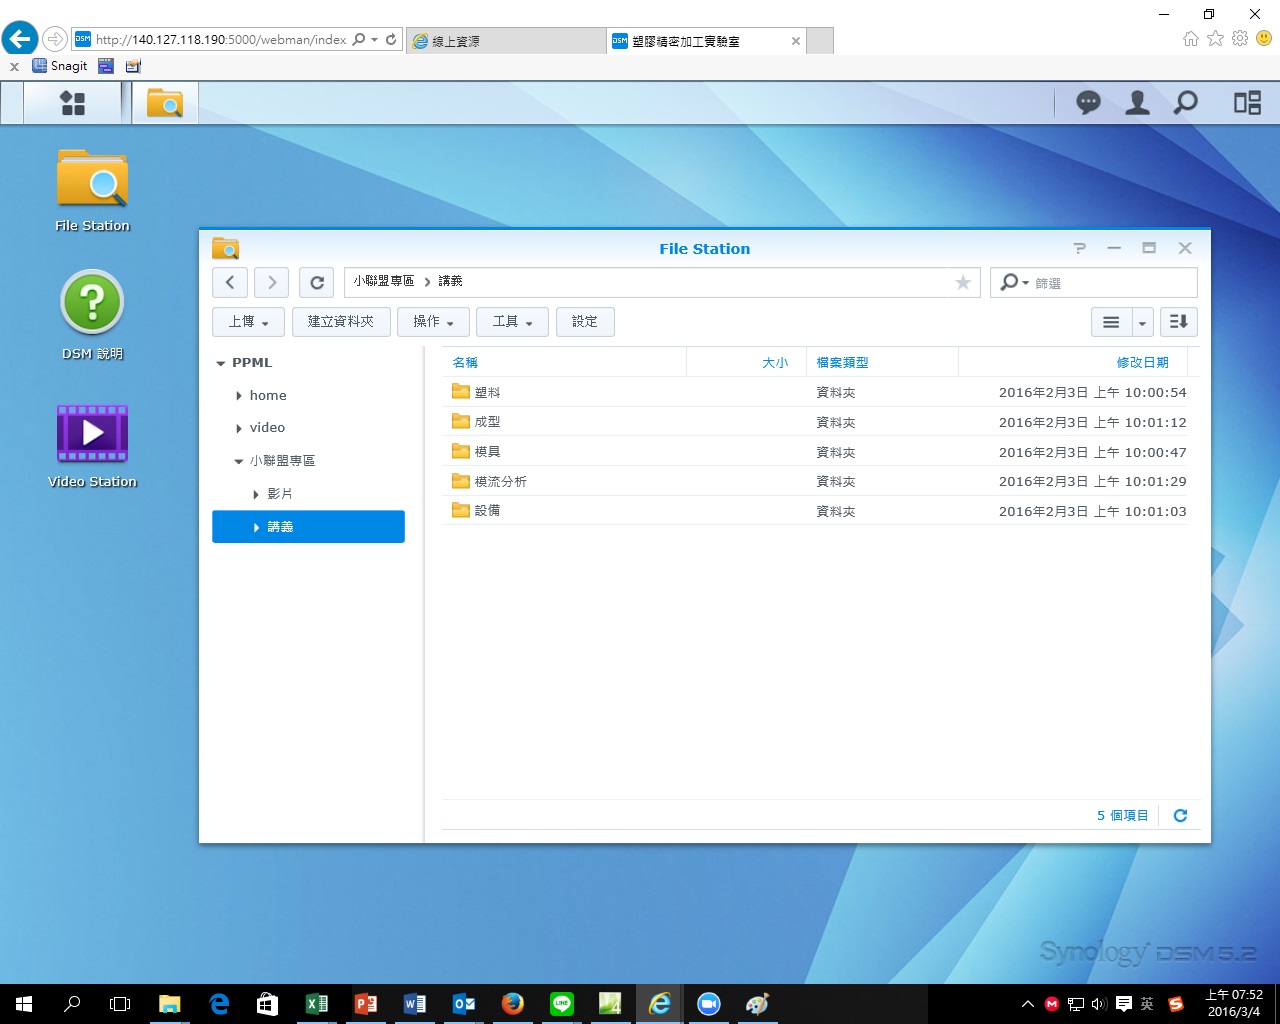
Task: Click File Station taskbar icon in DSM
Action: 165,103
